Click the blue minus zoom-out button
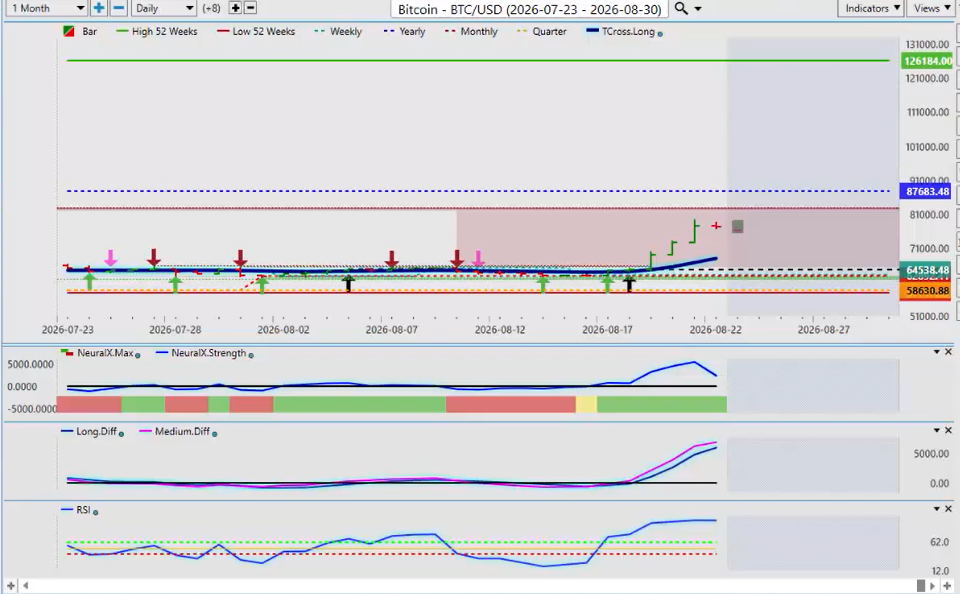Viewport: 960px width, 594px height. coord(119,8)
